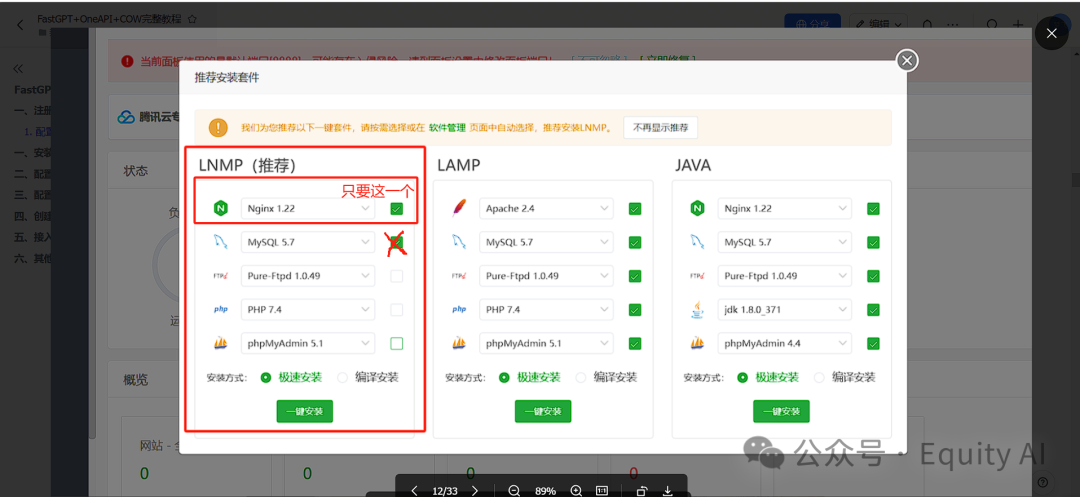
Task: Close the 推荐安装套件 dialog
Action: click(907, 61)
